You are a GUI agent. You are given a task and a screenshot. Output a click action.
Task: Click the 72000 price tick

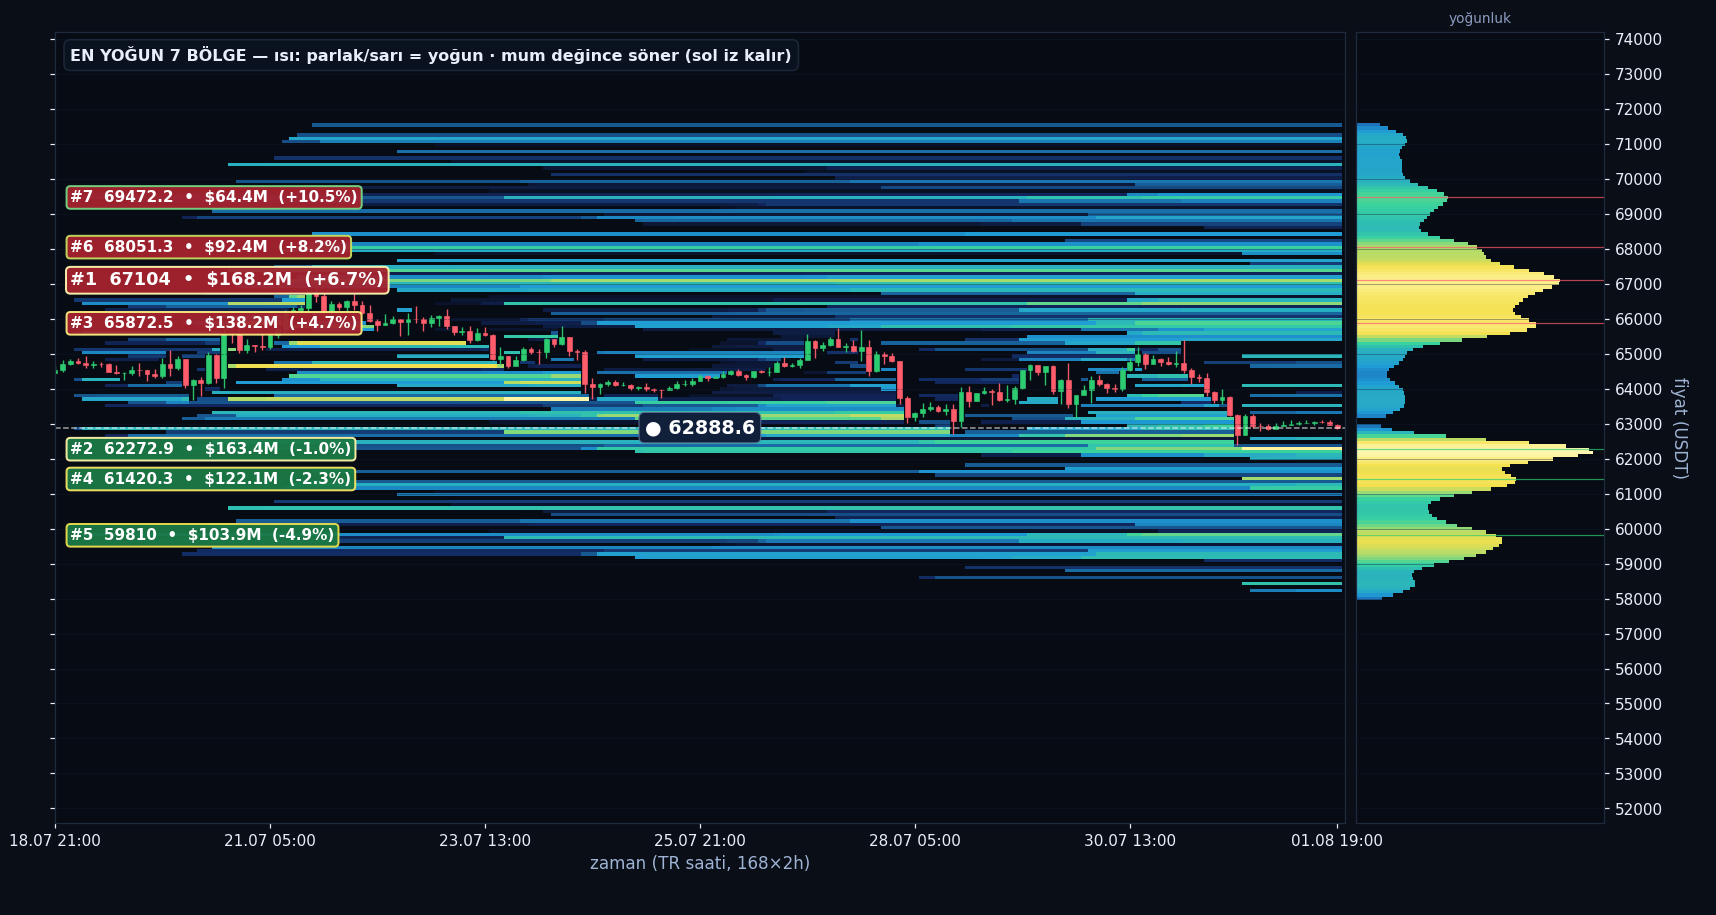(x=1638, y=110)
